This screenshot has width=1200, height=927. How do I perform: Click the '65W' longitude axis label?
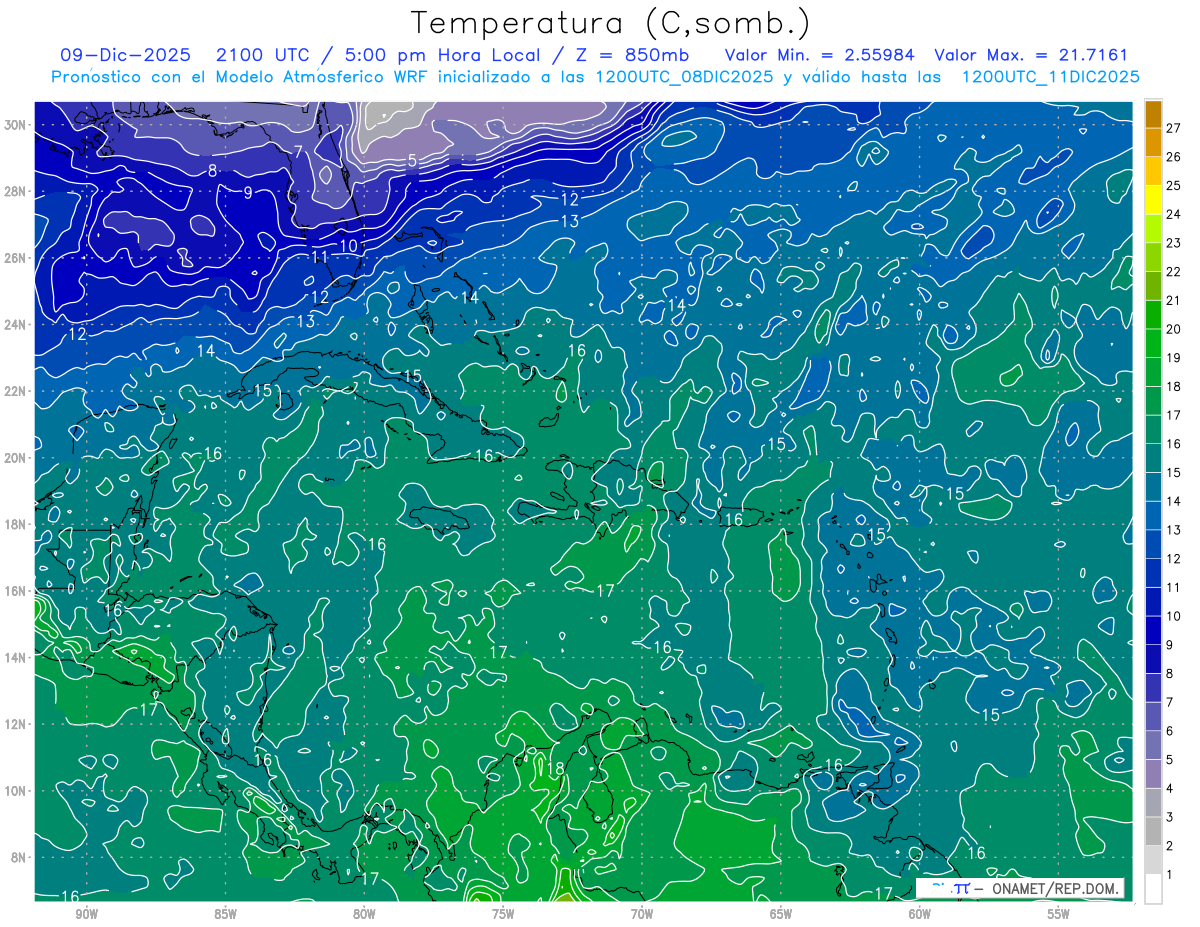(781, 914)
